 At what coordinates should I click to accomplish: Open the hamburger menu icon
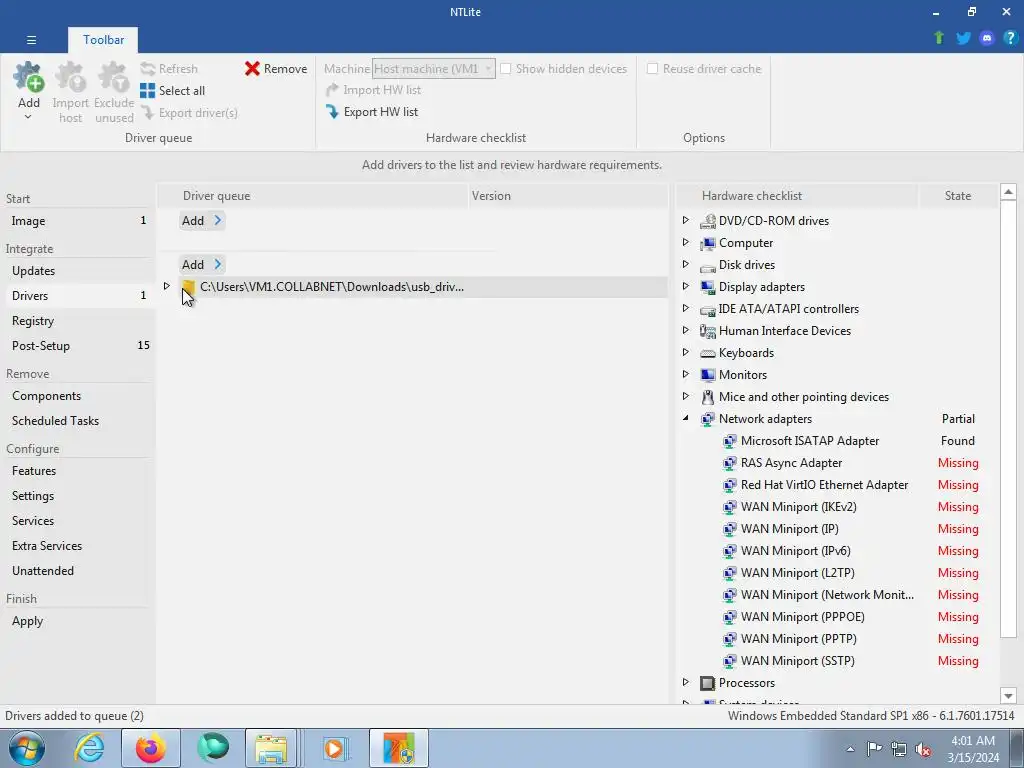point(31,40)
